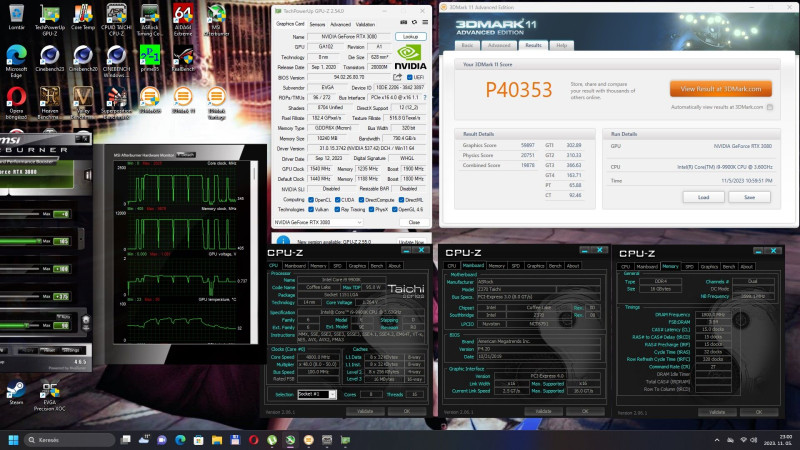Switch to Sensors tab in GPU-Z

(x=317, y=24)
